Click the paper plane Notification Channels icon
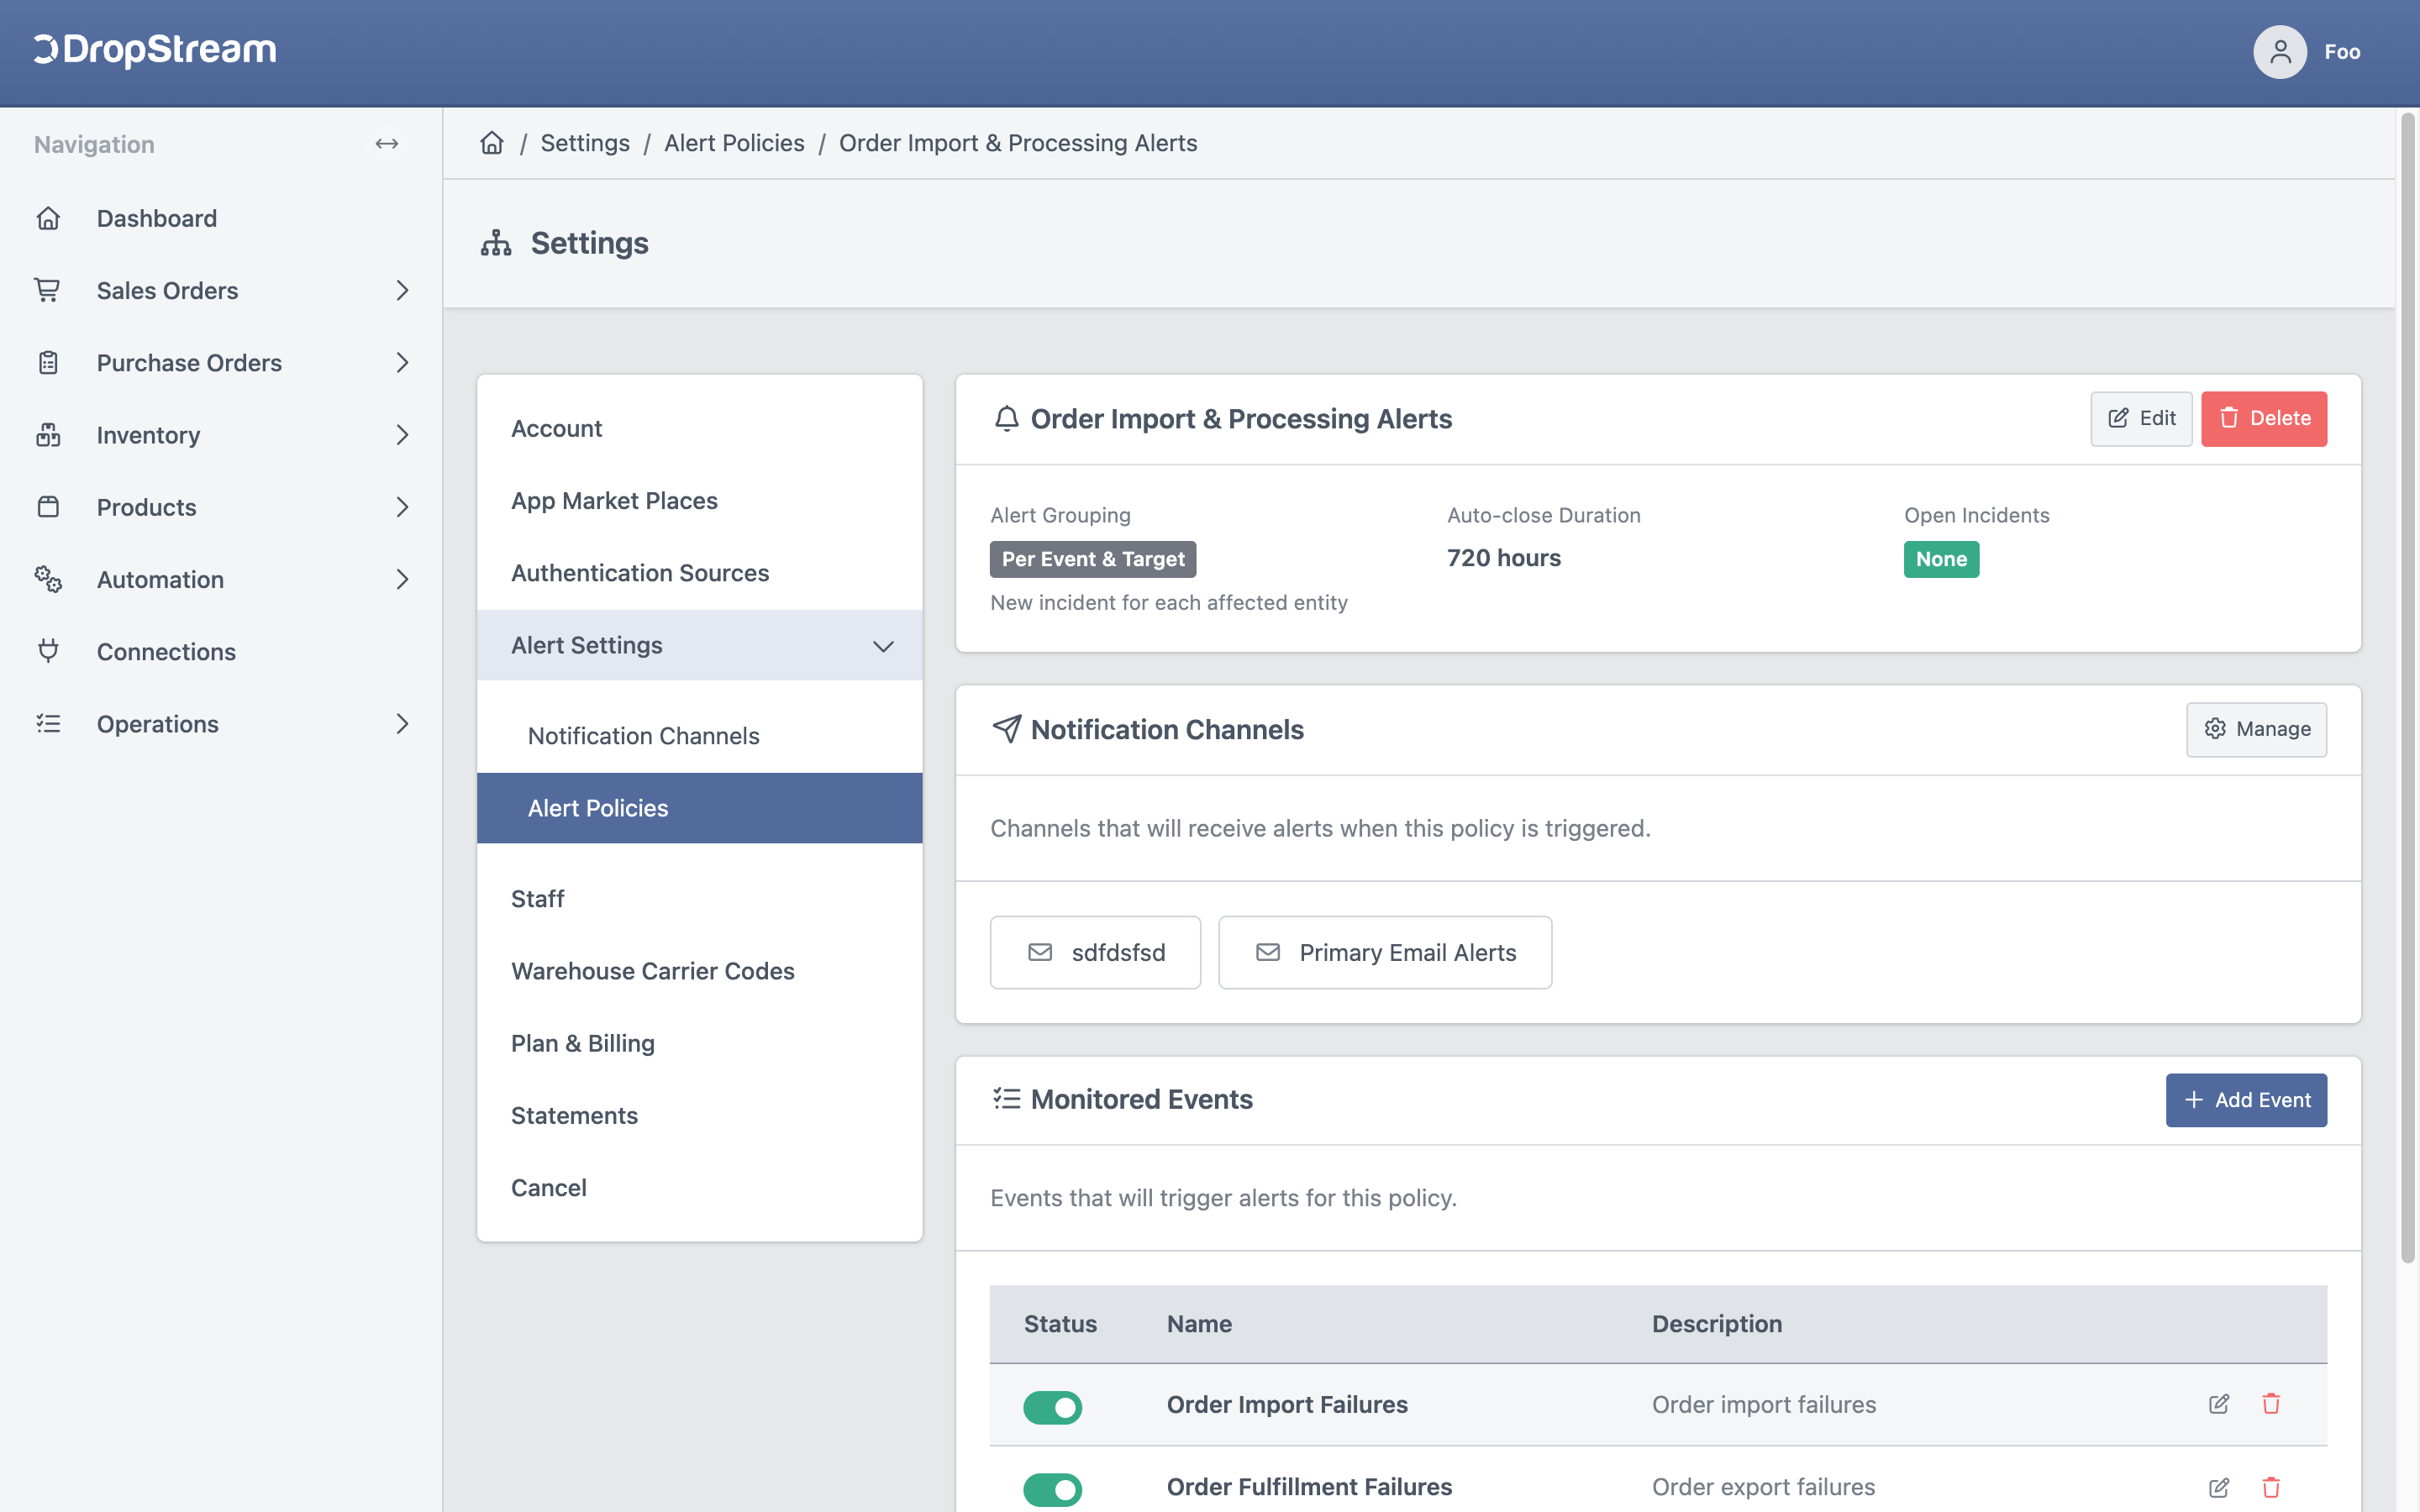Image resolution: width=2420 pixels, height=1512 pixels. (1006, 729)
